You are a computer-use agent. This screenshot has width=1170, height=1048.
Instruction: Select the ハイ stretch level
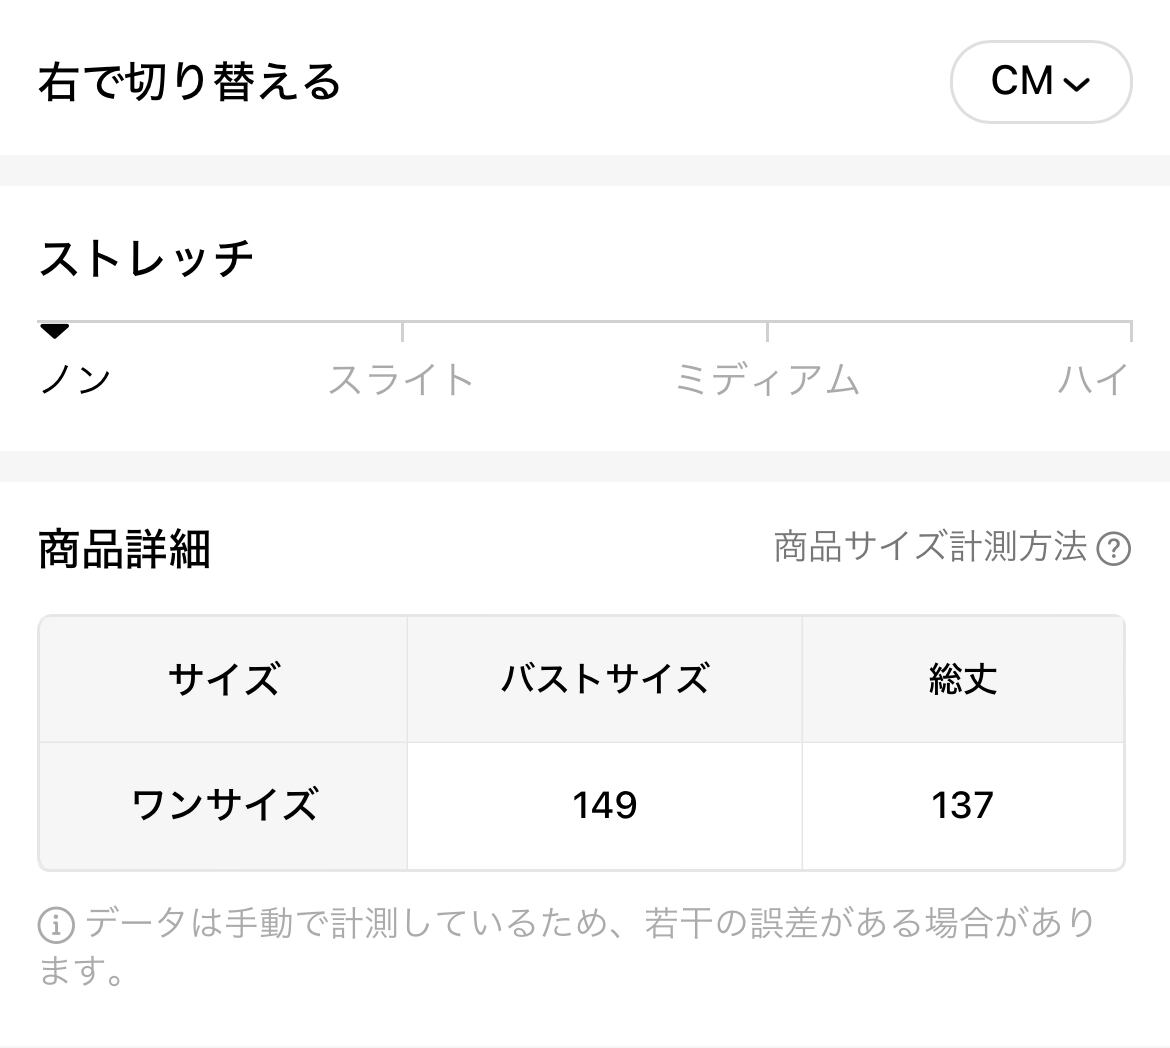(x=1093, y=380)
